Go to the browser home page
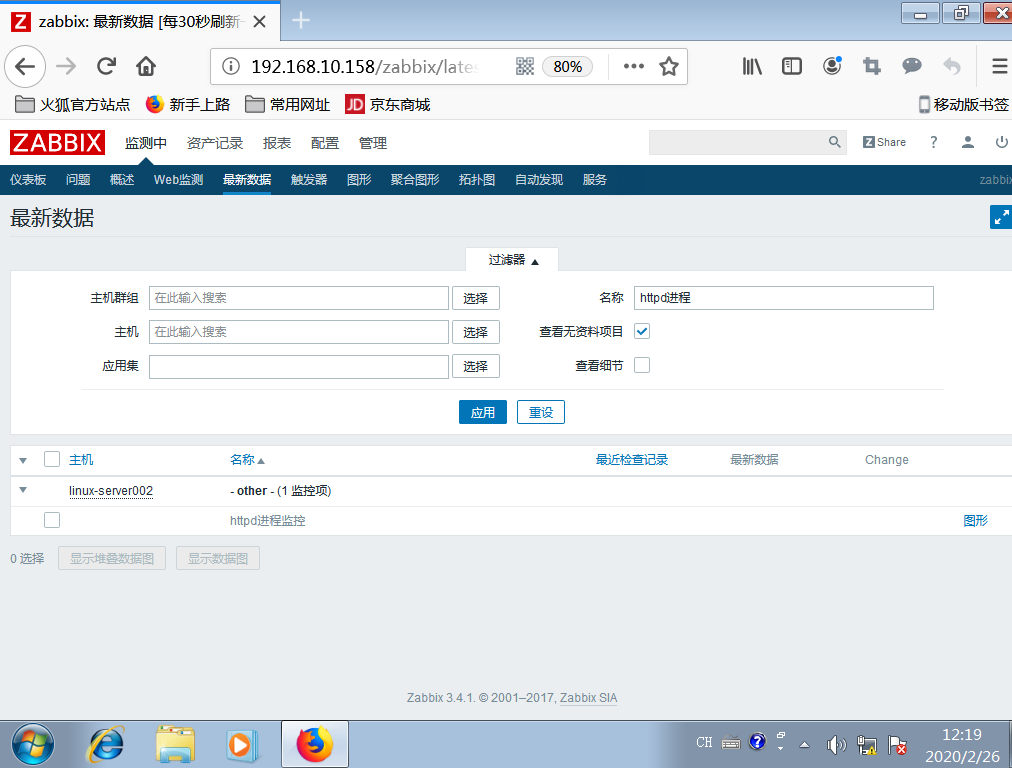Viewport: 1012px width, 768px height. click(x=146, y=66)
